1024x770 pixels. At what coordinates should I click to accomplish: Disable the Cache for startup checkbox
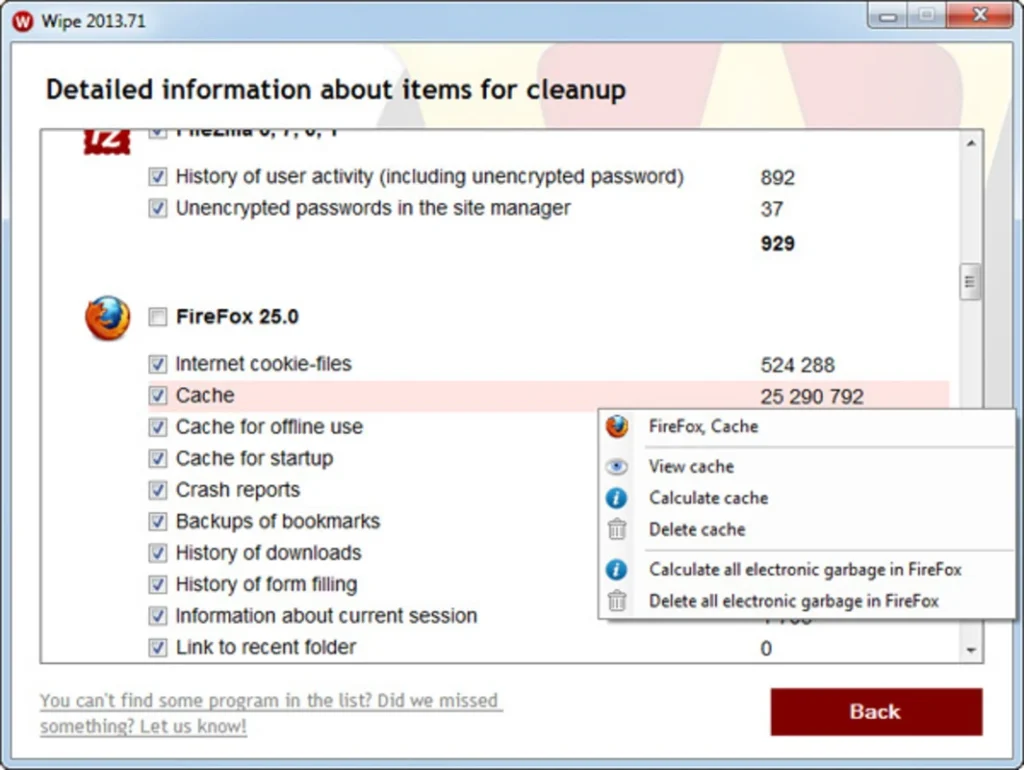[x=157, y=458]
